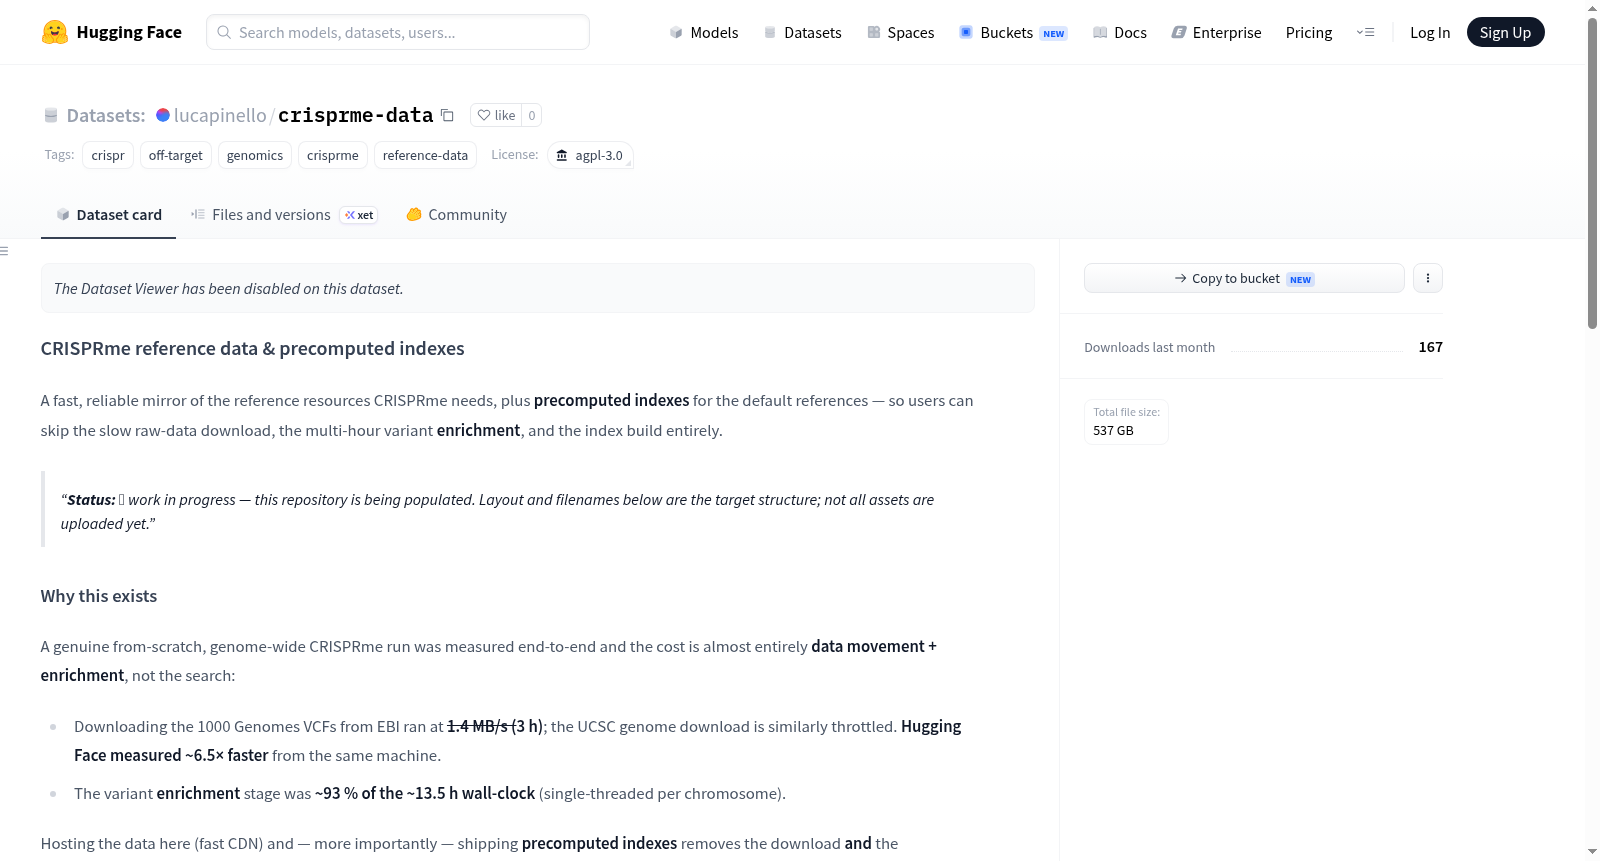Click the Hugging Face logo icon
1600x861 pixels.
click(x=55, y=32)
